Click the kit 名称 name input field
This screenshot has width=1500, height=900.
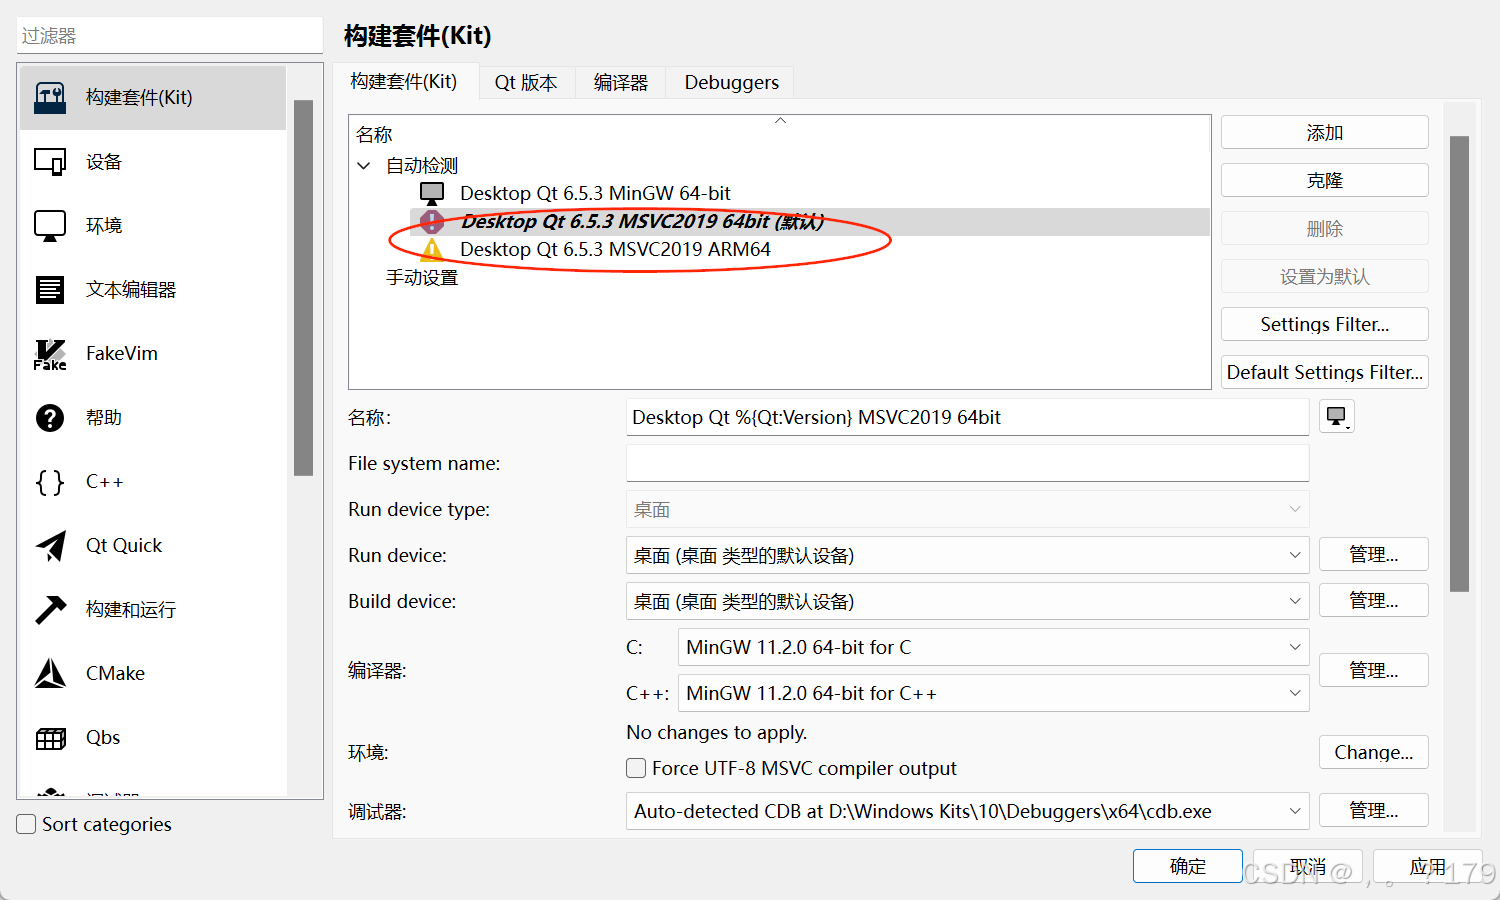point(967,417)
